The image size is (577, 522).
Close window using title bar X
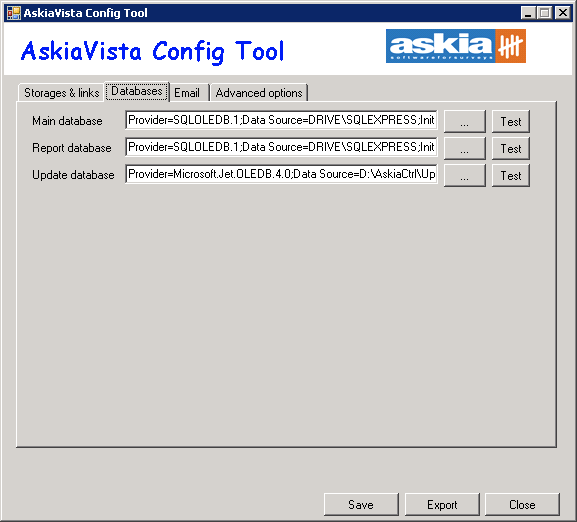click(x=563, y=13)
